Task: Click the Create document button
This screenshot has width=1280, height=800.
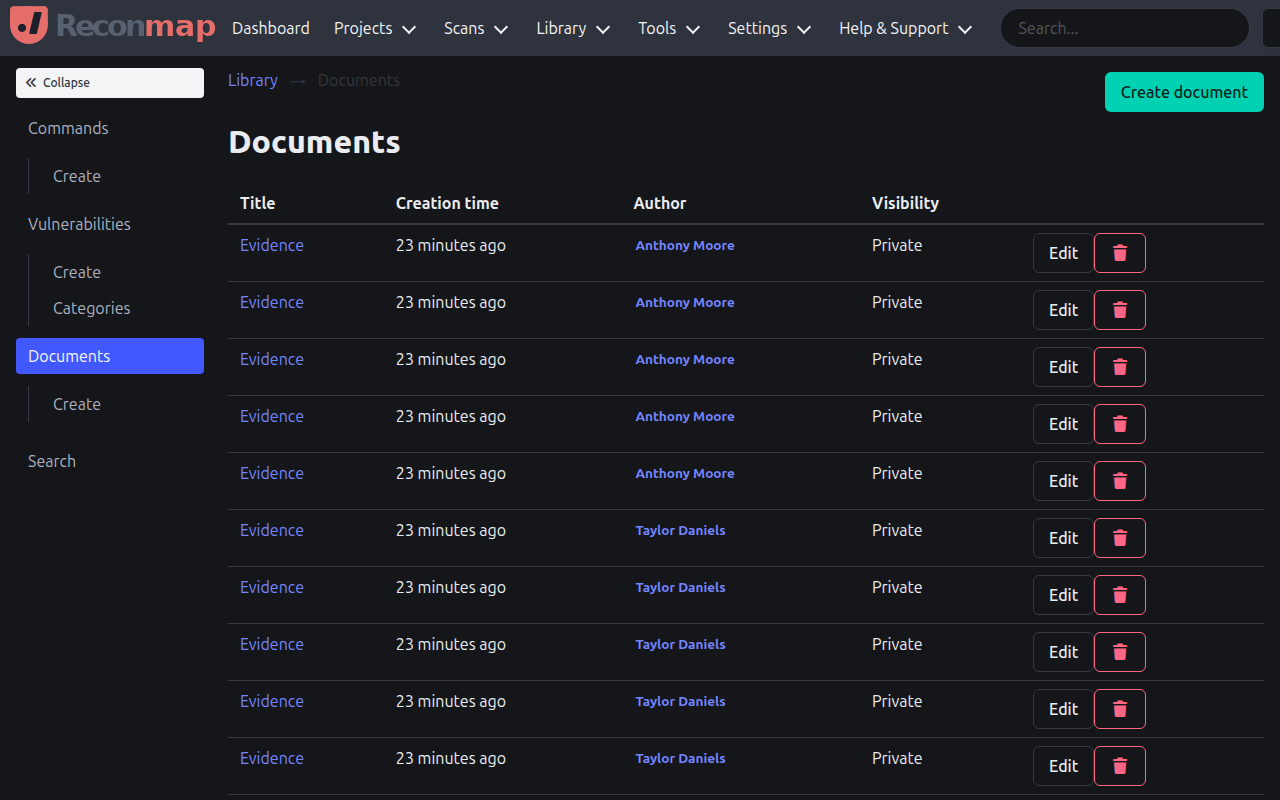Action: pos(1184,92)
